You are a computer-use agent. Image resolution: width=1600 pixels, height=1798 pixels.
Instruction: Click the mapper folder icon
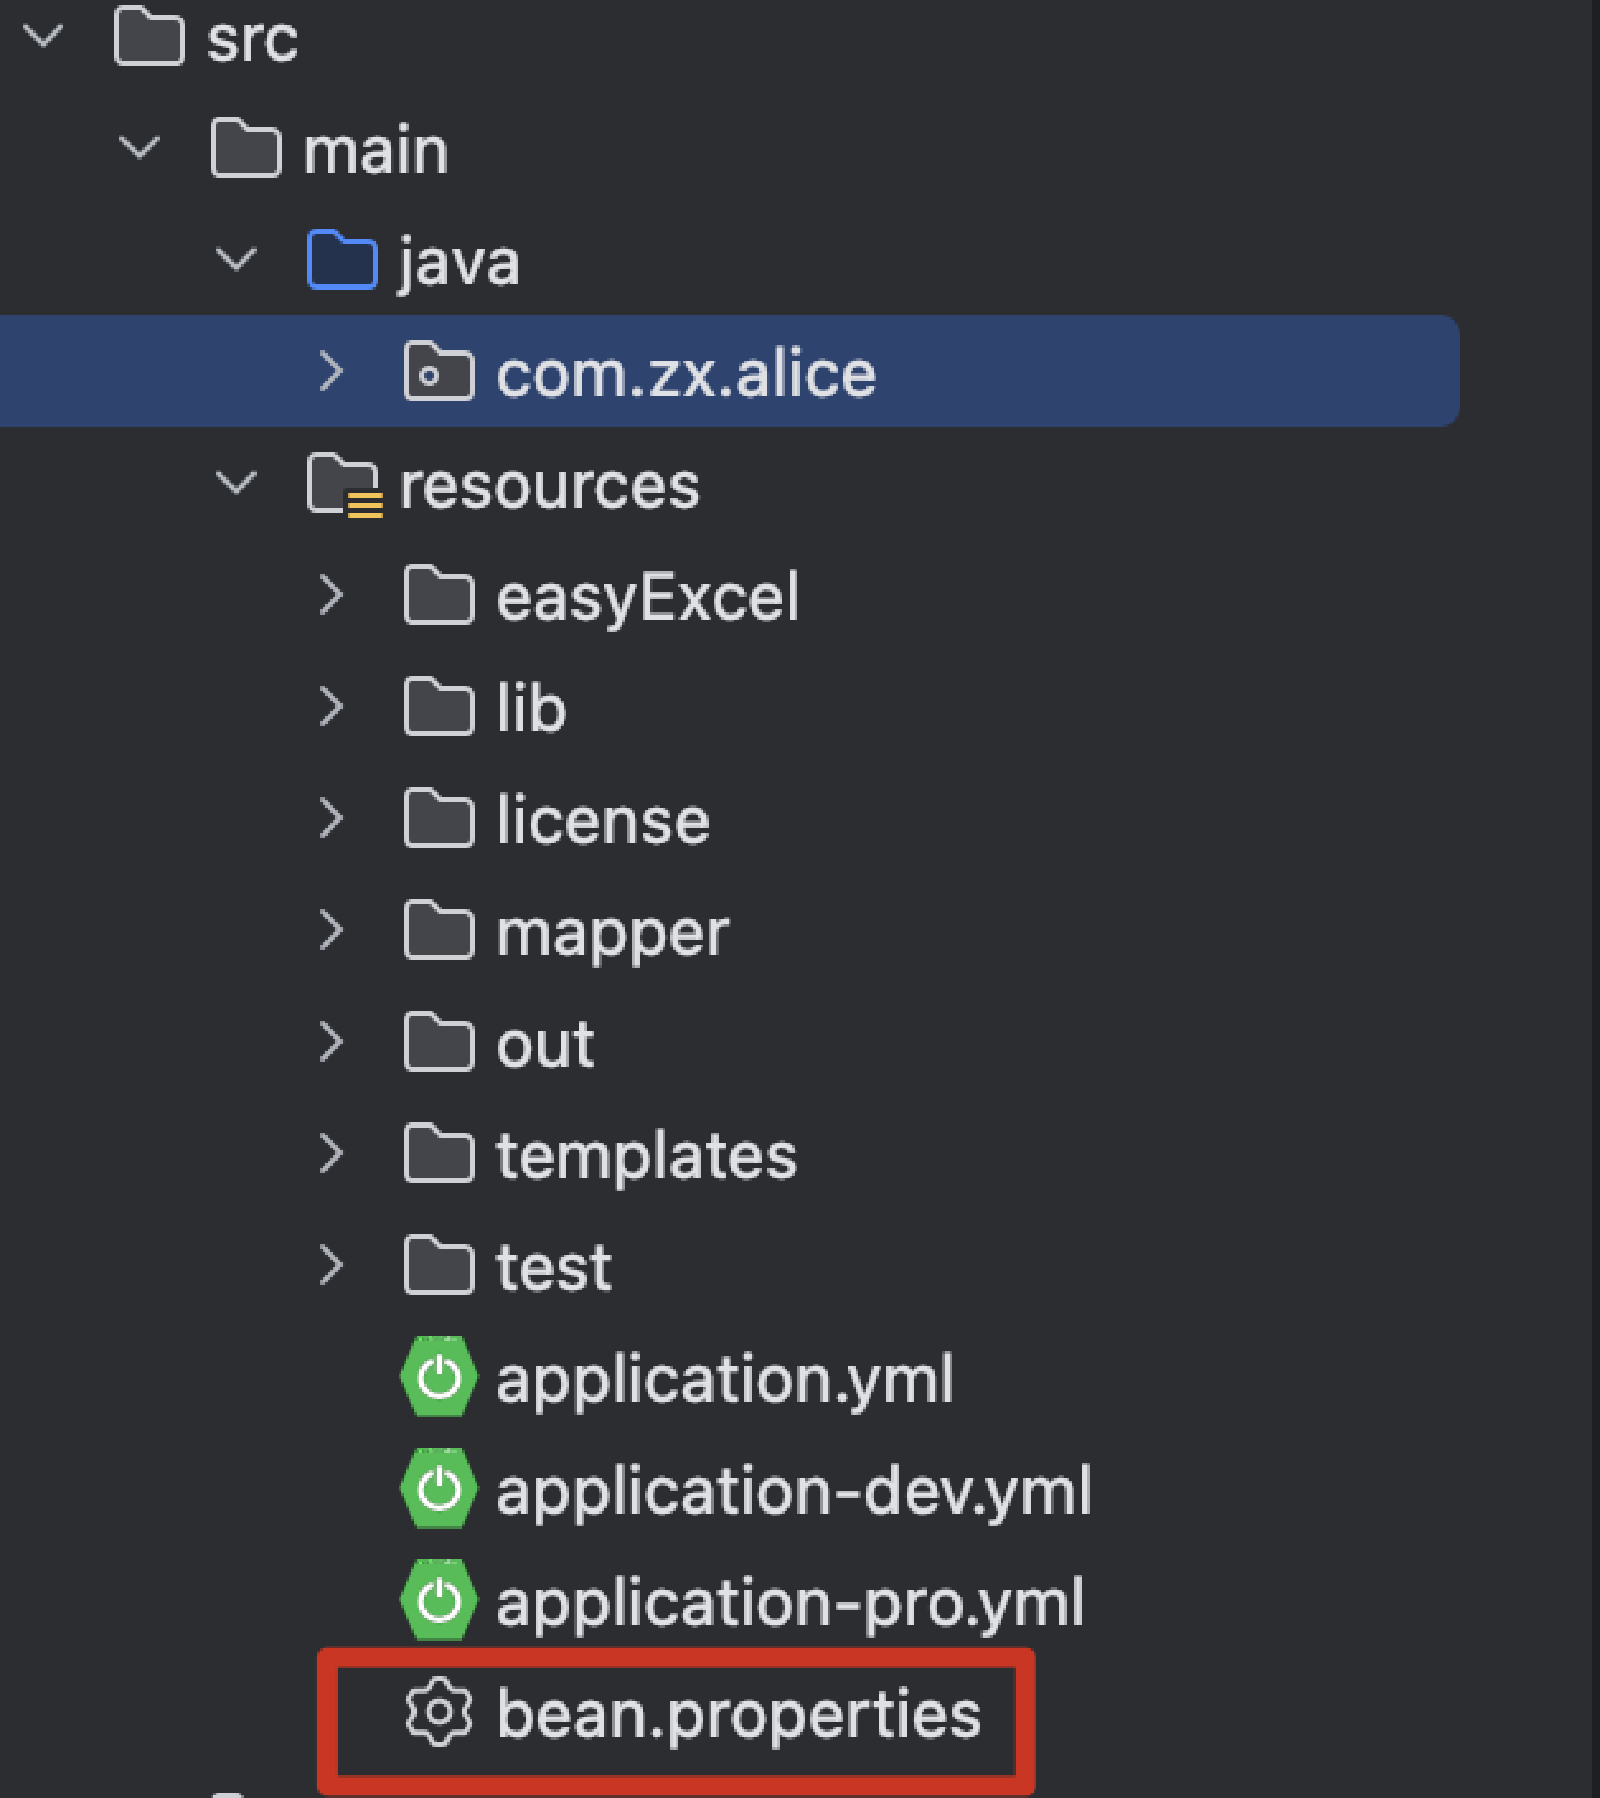pyautogui.click(x=438, y=931)
